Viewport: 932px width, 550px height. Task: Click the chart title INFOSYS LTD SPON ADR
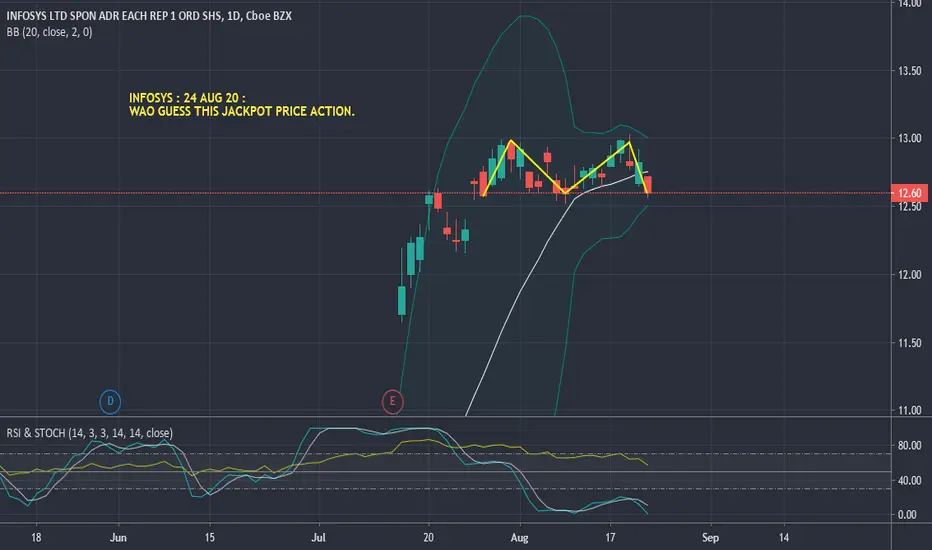tap(149, 16)
